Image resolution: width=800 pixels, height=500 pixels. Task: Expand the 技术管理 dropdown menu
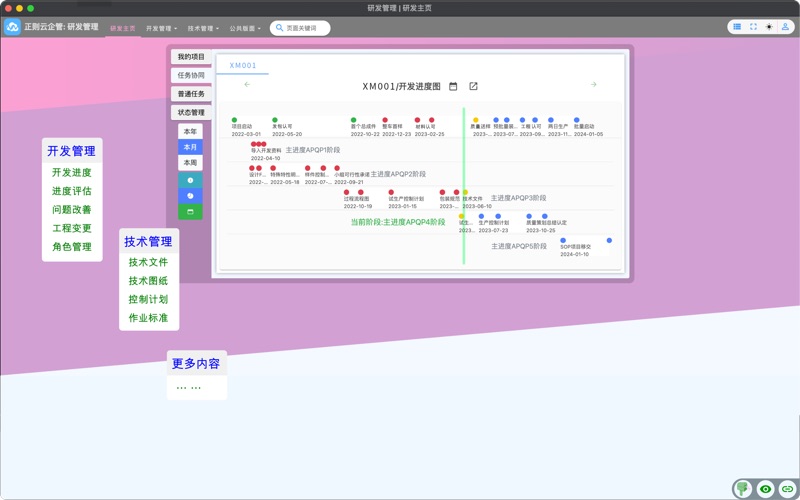click(203, 29)
